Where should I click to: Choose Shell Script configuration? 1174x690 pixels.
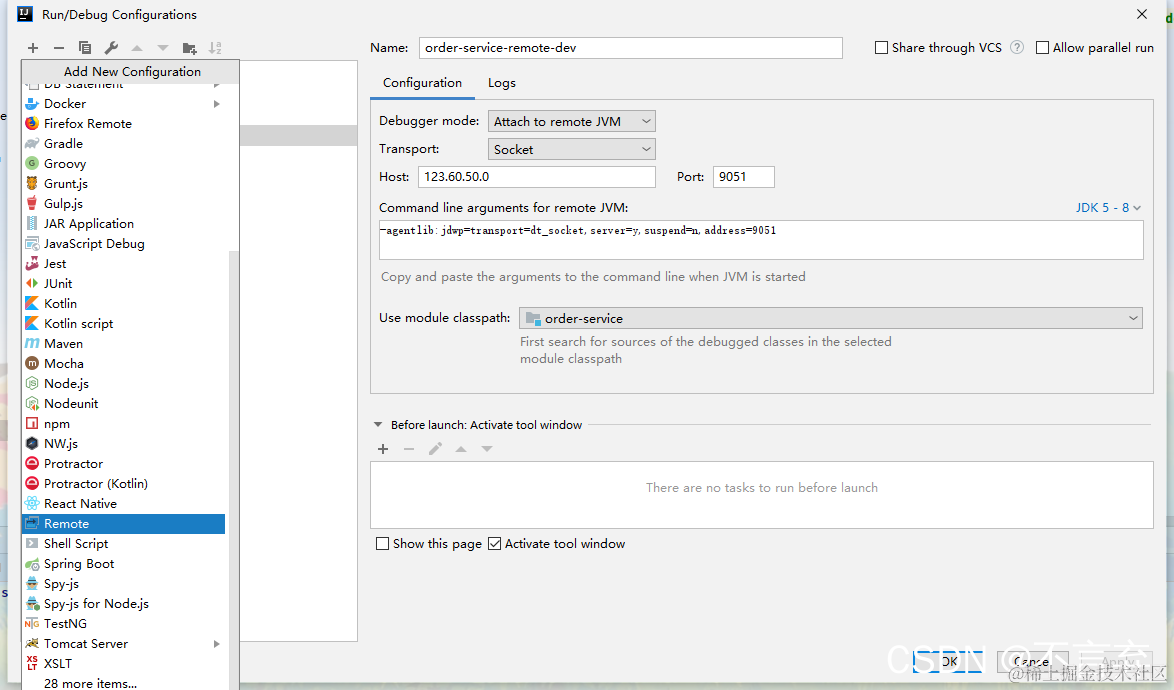124,544
